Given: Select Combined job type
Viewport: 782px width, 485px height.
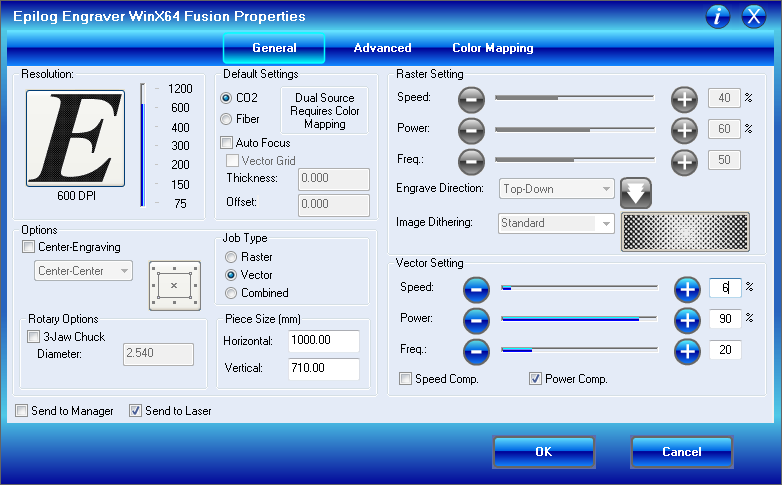Looking at the screenshot, I should pyautogui.click(x=230, y=293).
